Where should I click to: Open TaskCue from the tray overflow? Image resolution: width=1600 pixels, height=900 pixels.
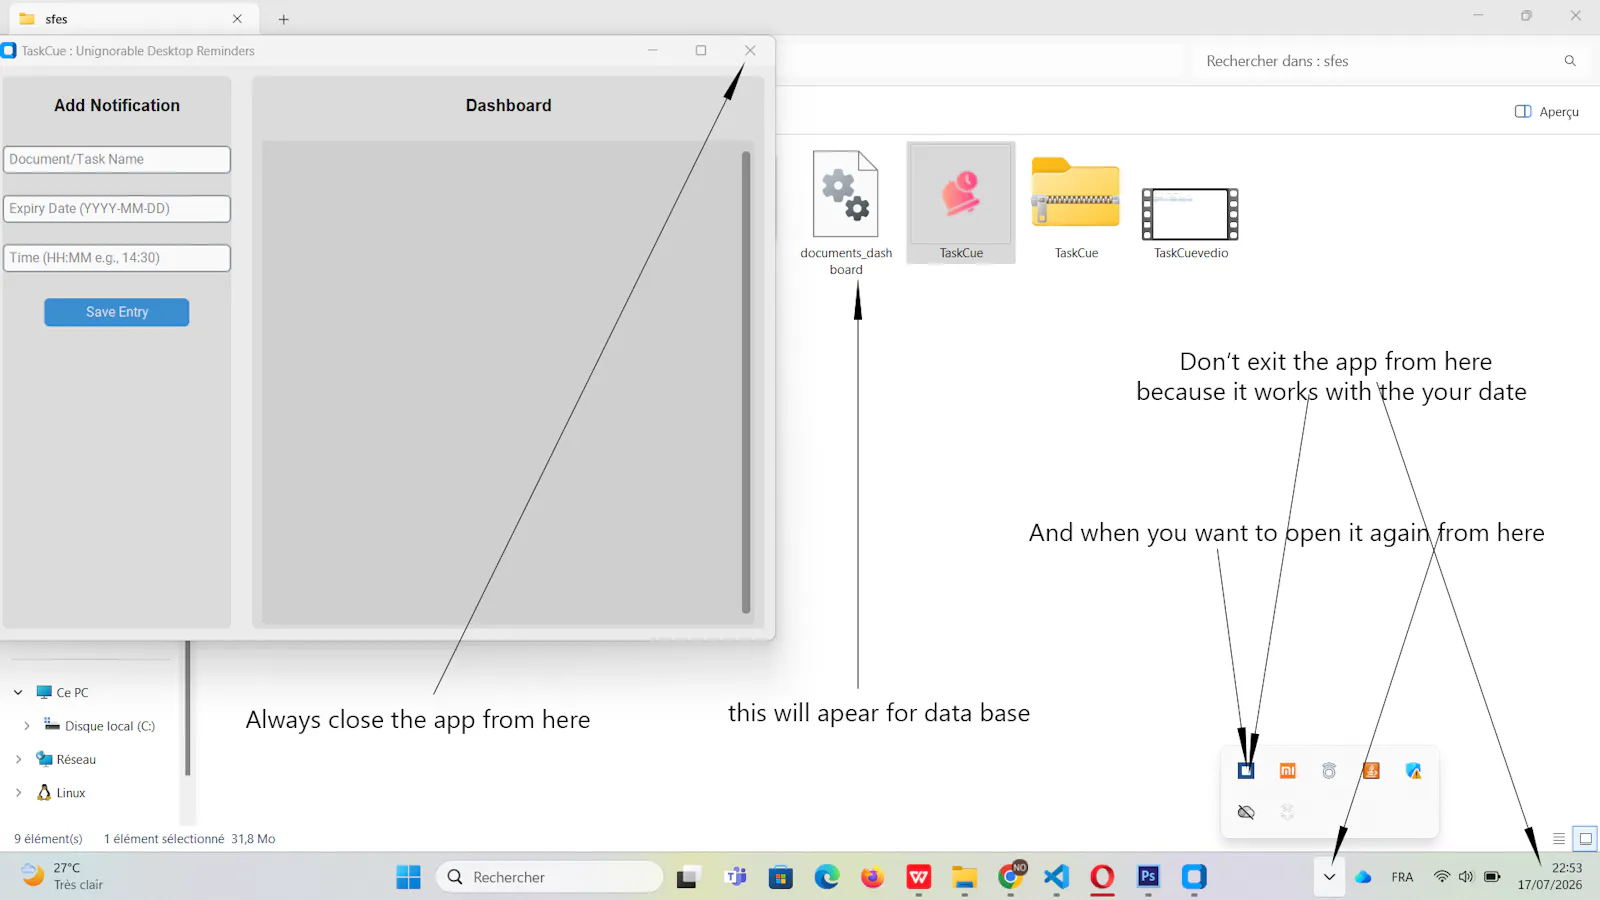1246,771
